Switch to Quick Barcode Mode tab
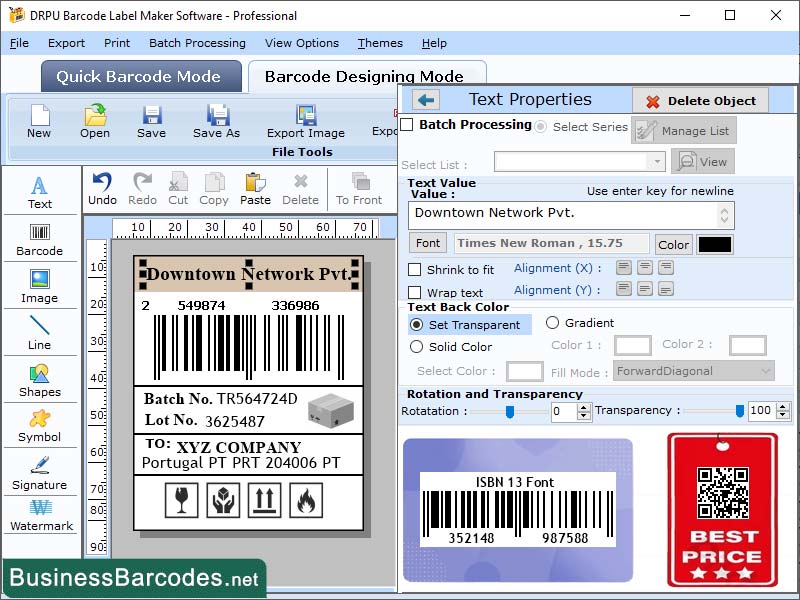 pyautogui.click(x=140, y=77)
